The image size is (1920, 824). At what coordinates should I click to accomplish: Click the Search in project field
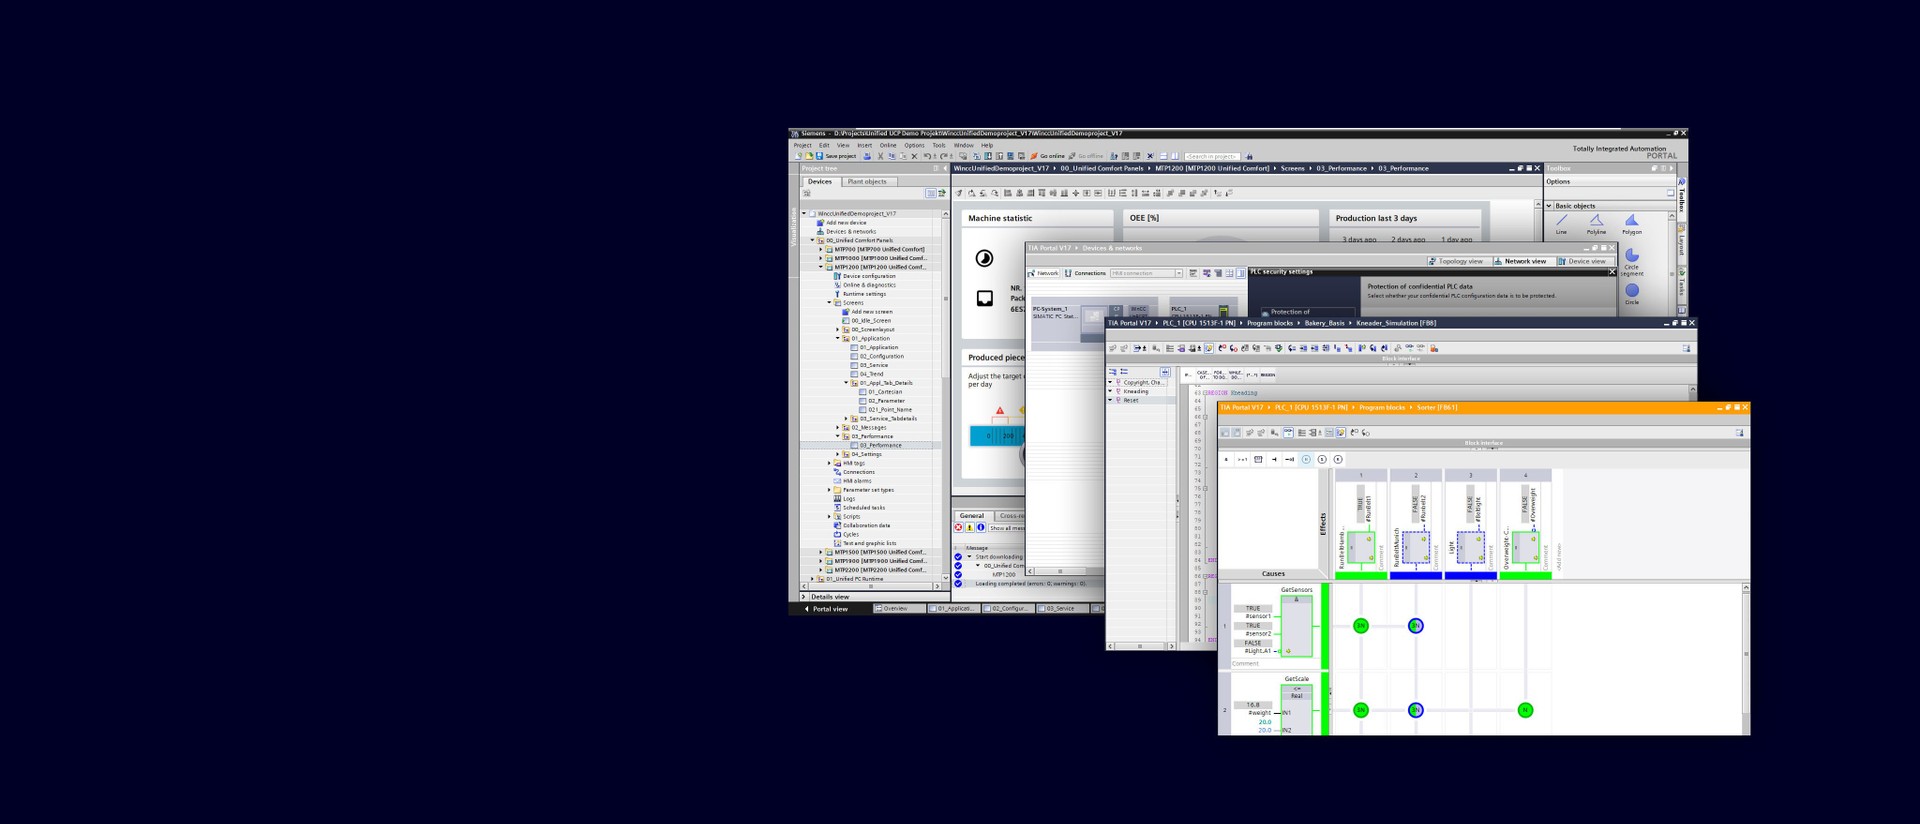tap(1212, 156)
